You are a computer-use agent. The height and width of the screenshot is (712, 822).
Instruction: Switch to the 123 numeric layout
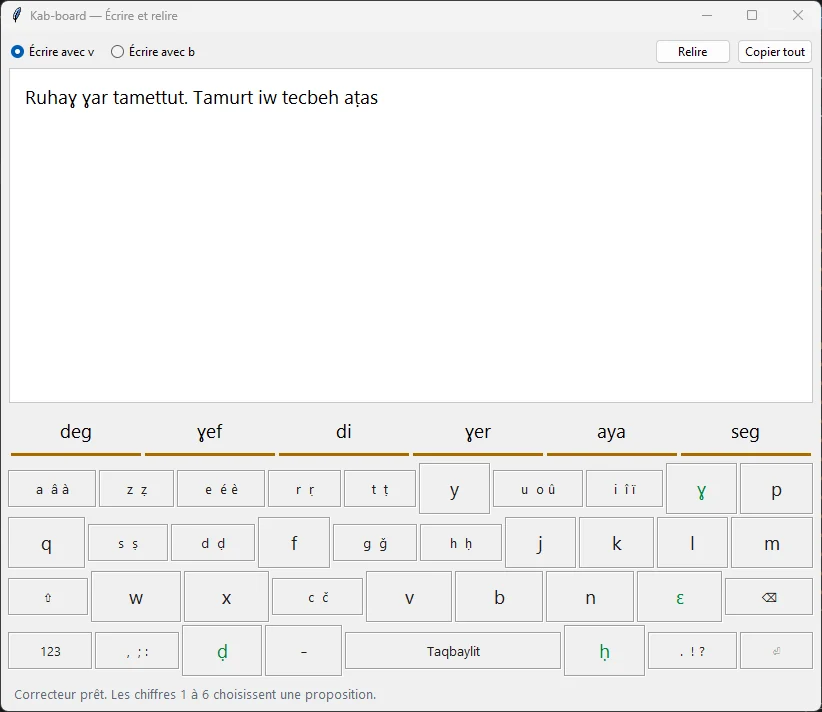(50, 651)
